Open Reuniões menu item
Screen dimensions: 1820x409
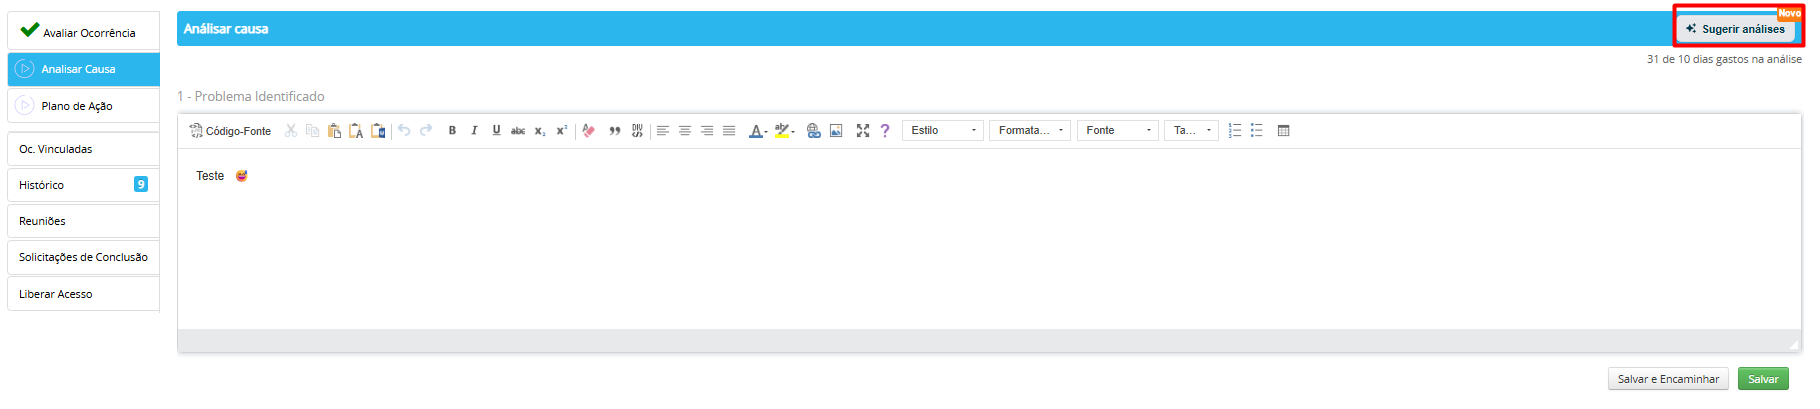(x=83, y=221)
